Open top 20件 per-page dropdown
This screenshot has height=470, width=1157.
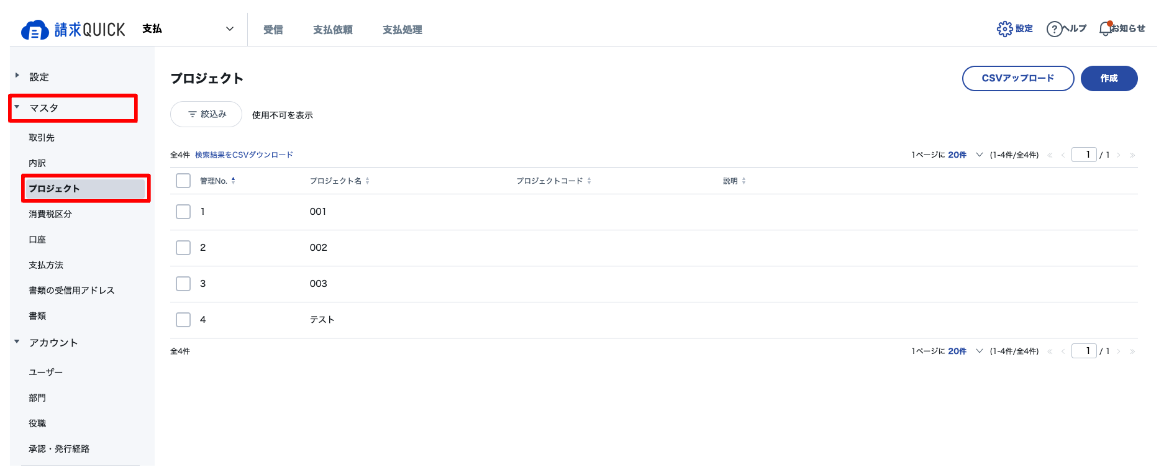[966, 155]
